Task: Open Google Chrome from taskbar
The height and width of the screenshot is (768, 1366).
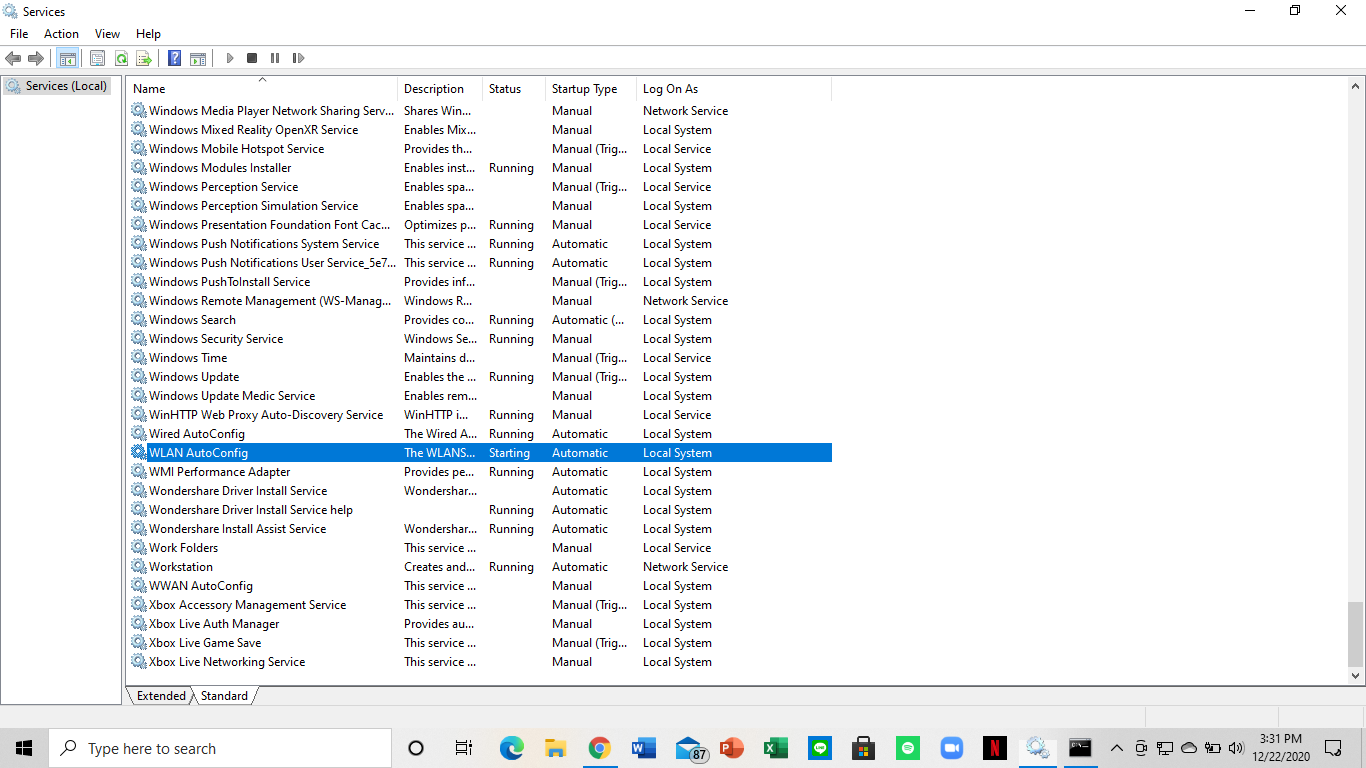Action: [599, 748]
